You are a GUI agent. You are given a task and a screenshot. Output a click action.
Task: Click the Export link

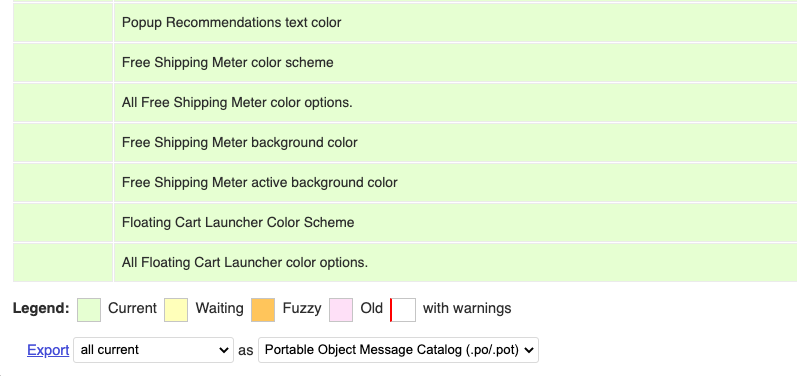(x=48, y=350)
